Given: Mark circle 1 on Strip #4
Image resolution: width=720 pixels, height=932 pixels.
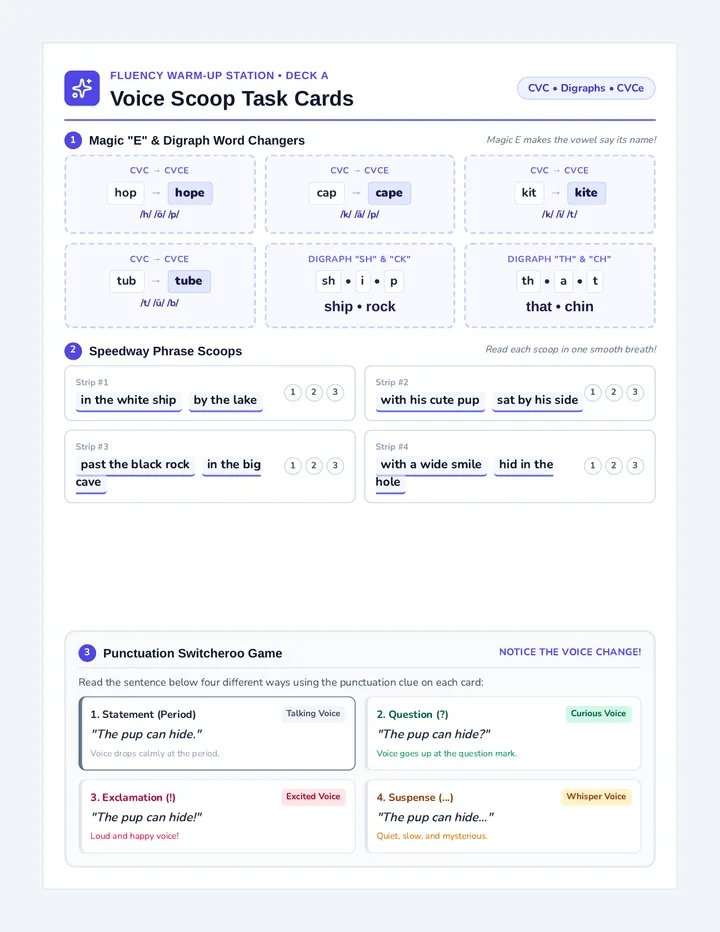Looking at the screenshot, I should tap(592, 465).
